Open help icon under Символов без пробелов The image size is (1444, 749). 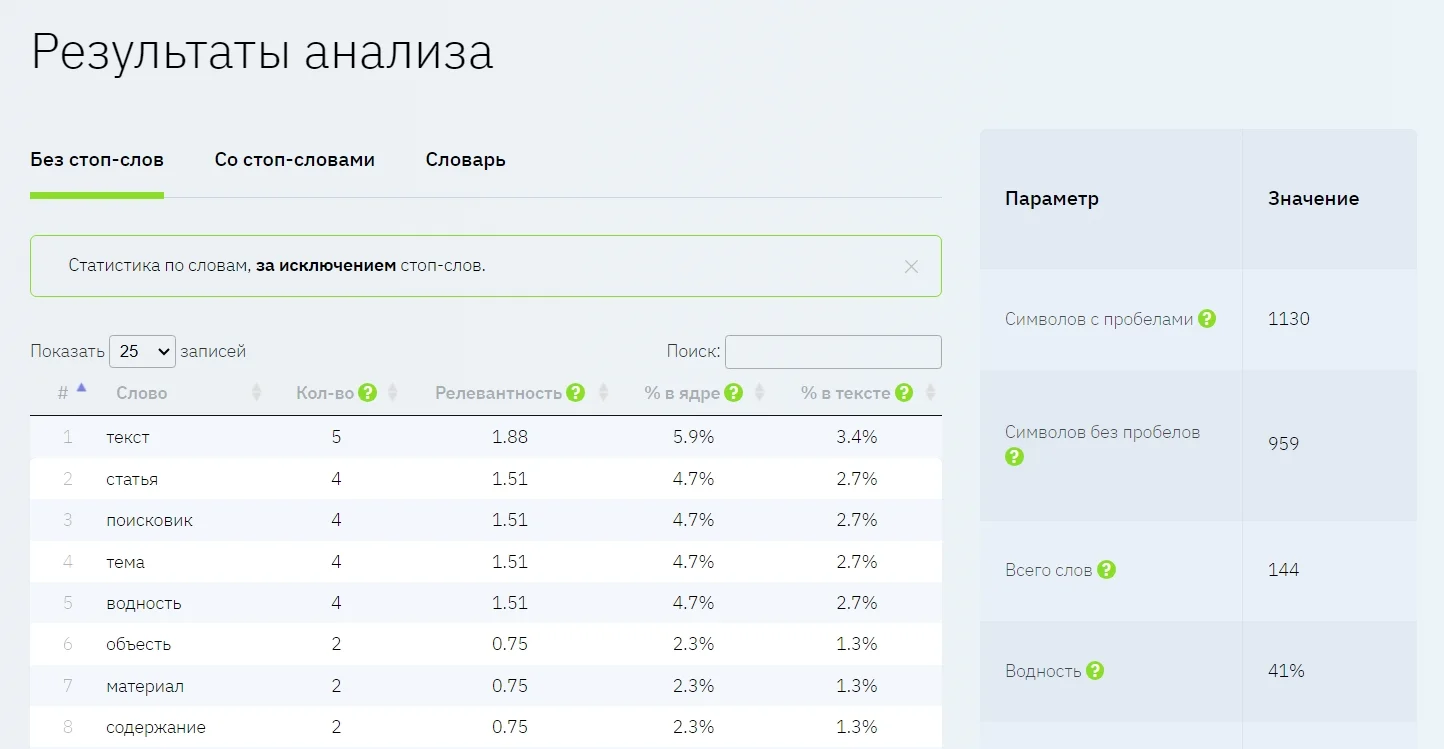pyautogui.click(x=1014, y=457)
